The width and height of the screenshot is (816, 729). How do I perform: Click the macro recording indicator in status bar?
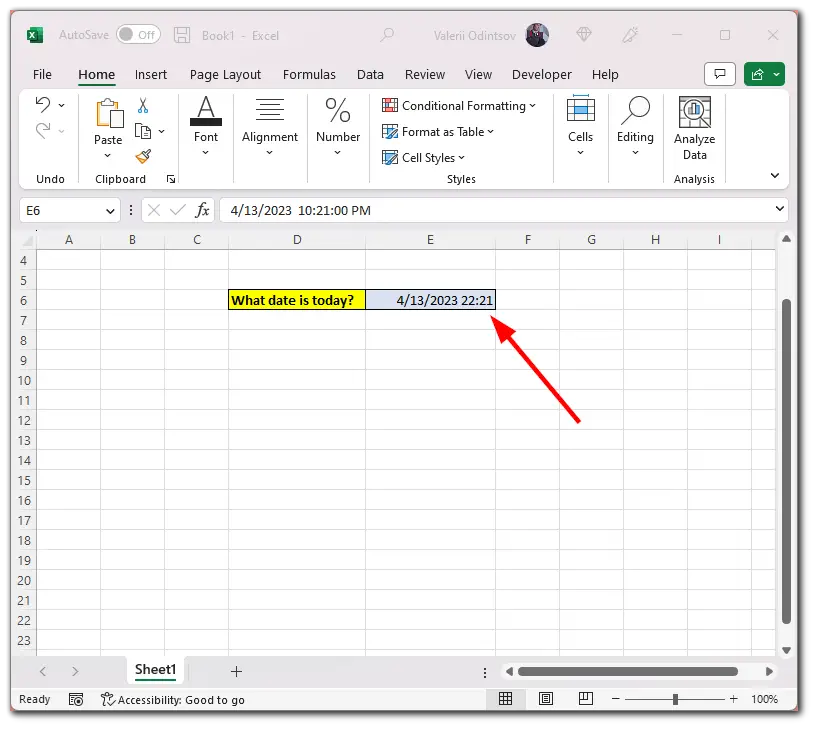pyautogui.click(x=76, y=699)
